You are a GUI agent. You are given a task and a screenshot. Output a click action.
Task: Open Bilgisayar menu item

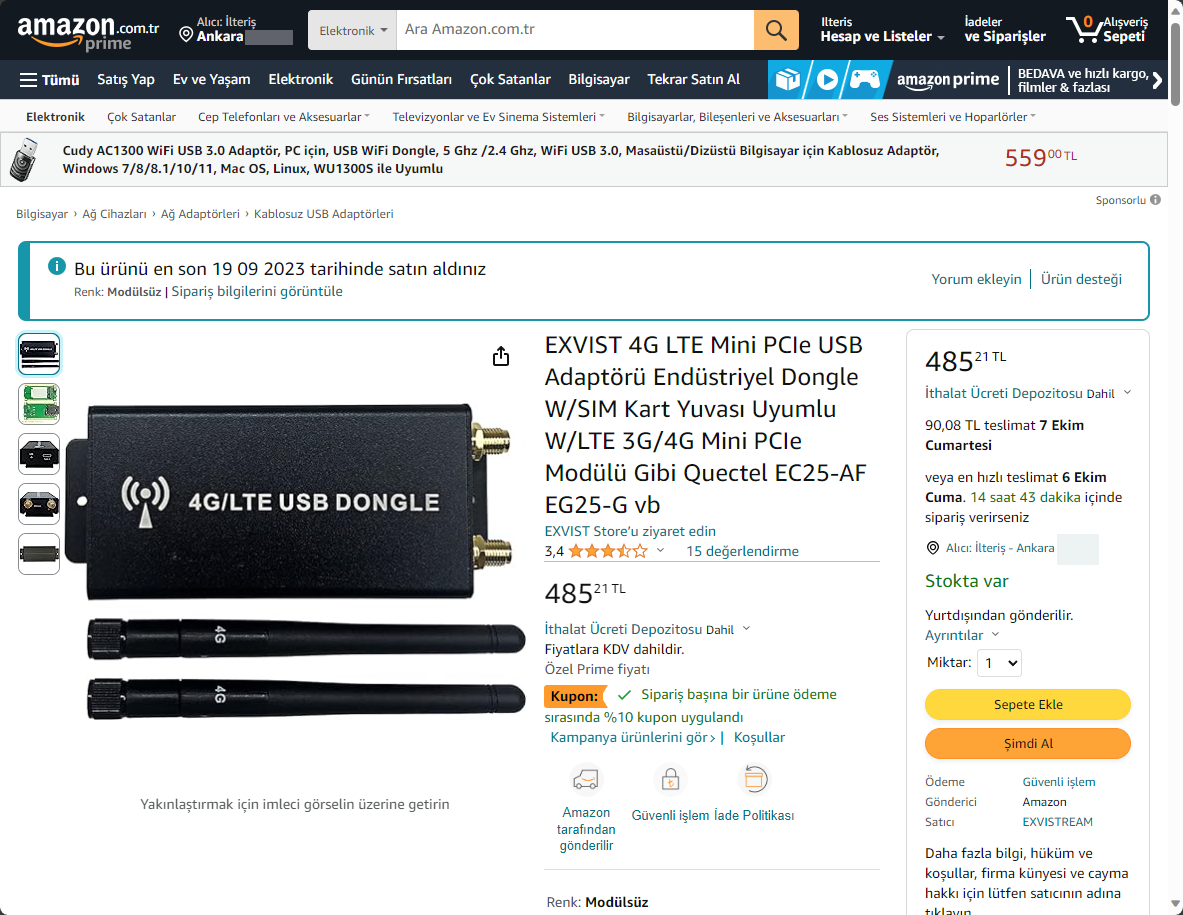pos(598,79)
